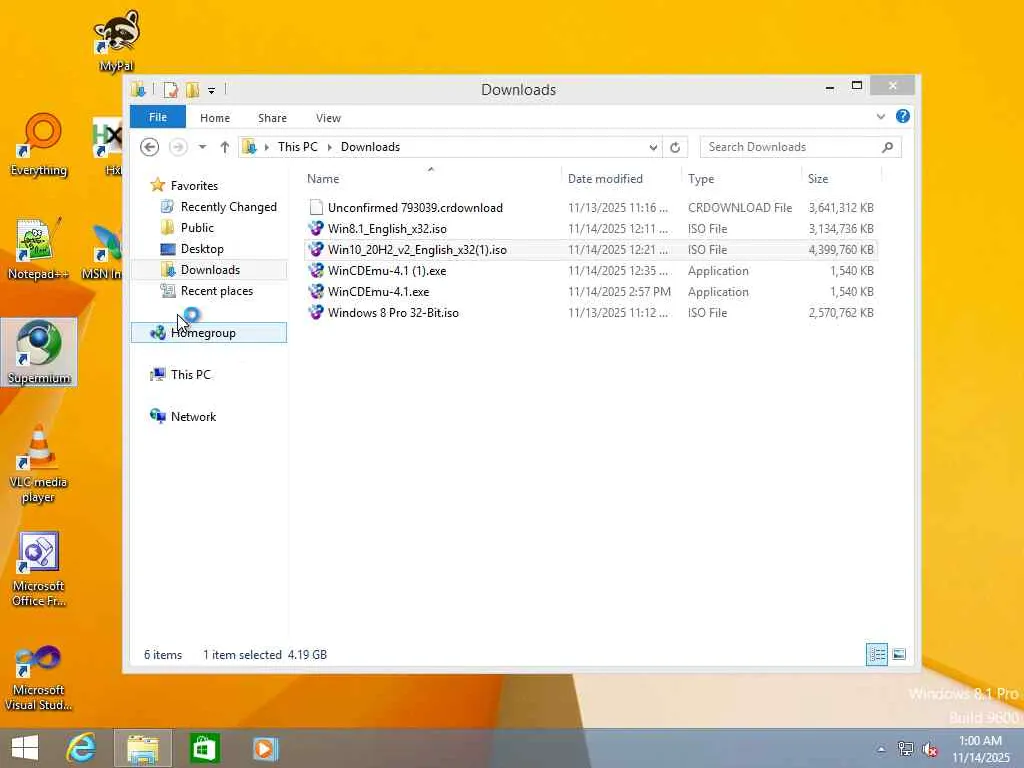Go back with the Back arrow

click(x=150, y=147)
